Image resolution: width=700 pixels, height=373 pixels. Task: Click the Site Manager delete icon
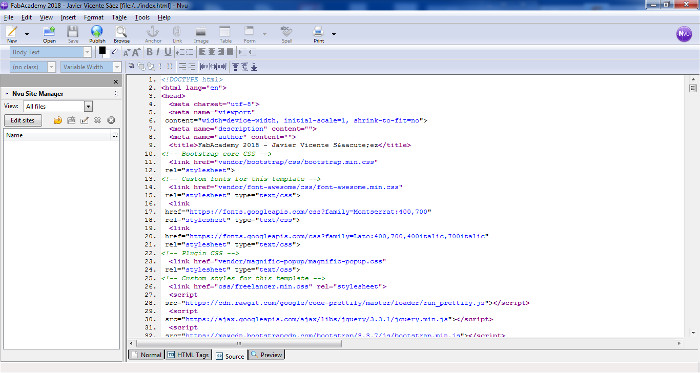98,120
